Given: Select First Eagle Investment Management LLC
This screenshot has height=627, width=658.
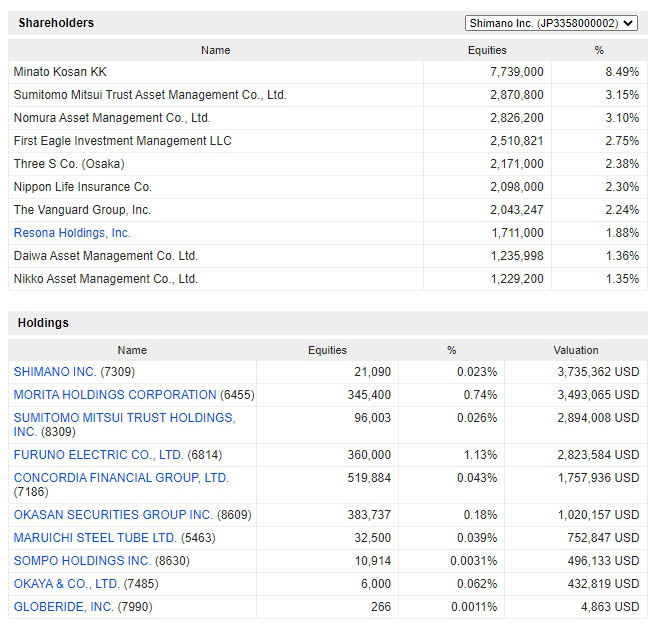Looking at the screenshot, I should [123, 141].
